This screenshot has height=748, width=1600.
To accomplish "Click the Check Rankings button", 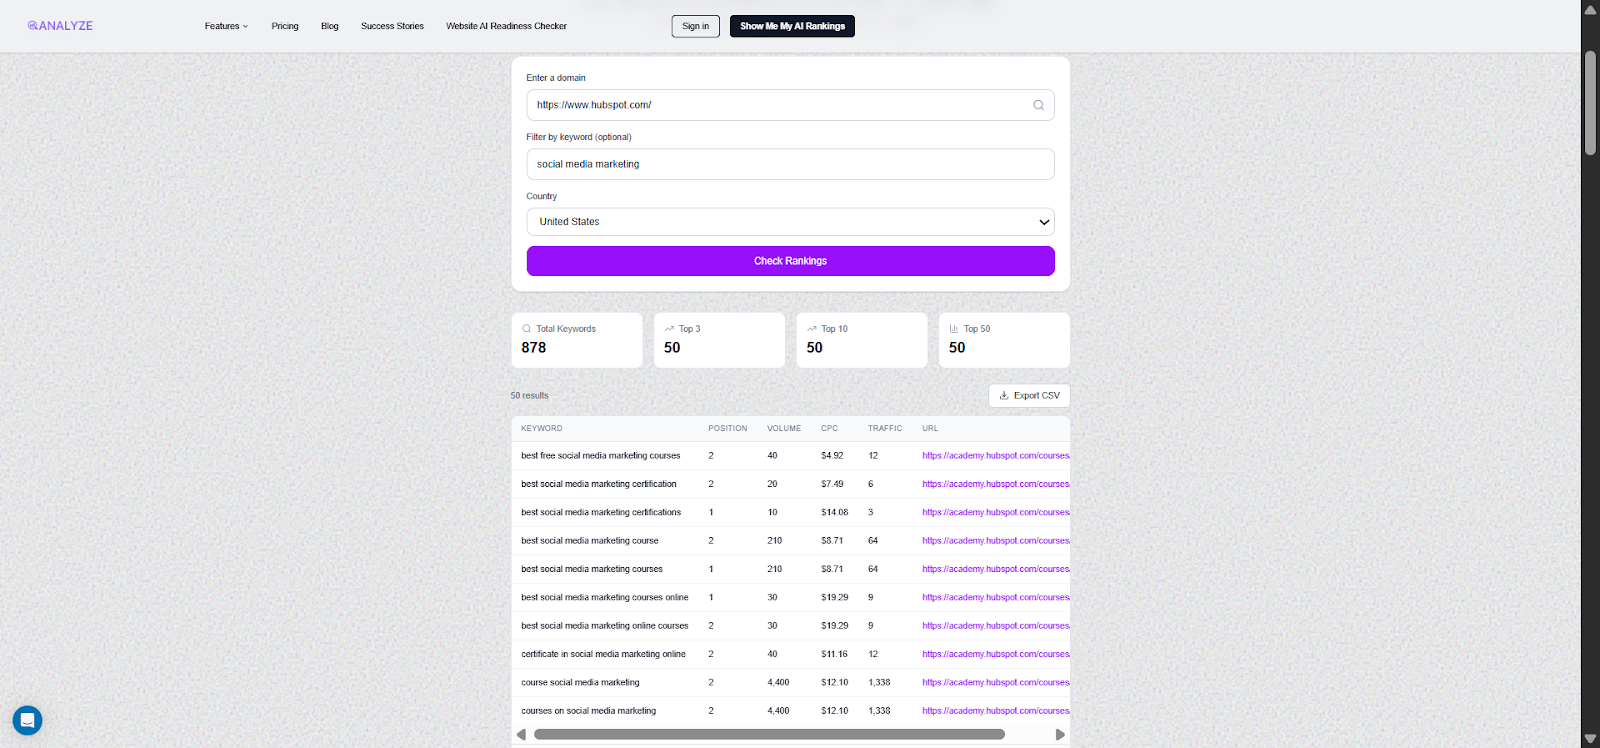I will 790,261.
